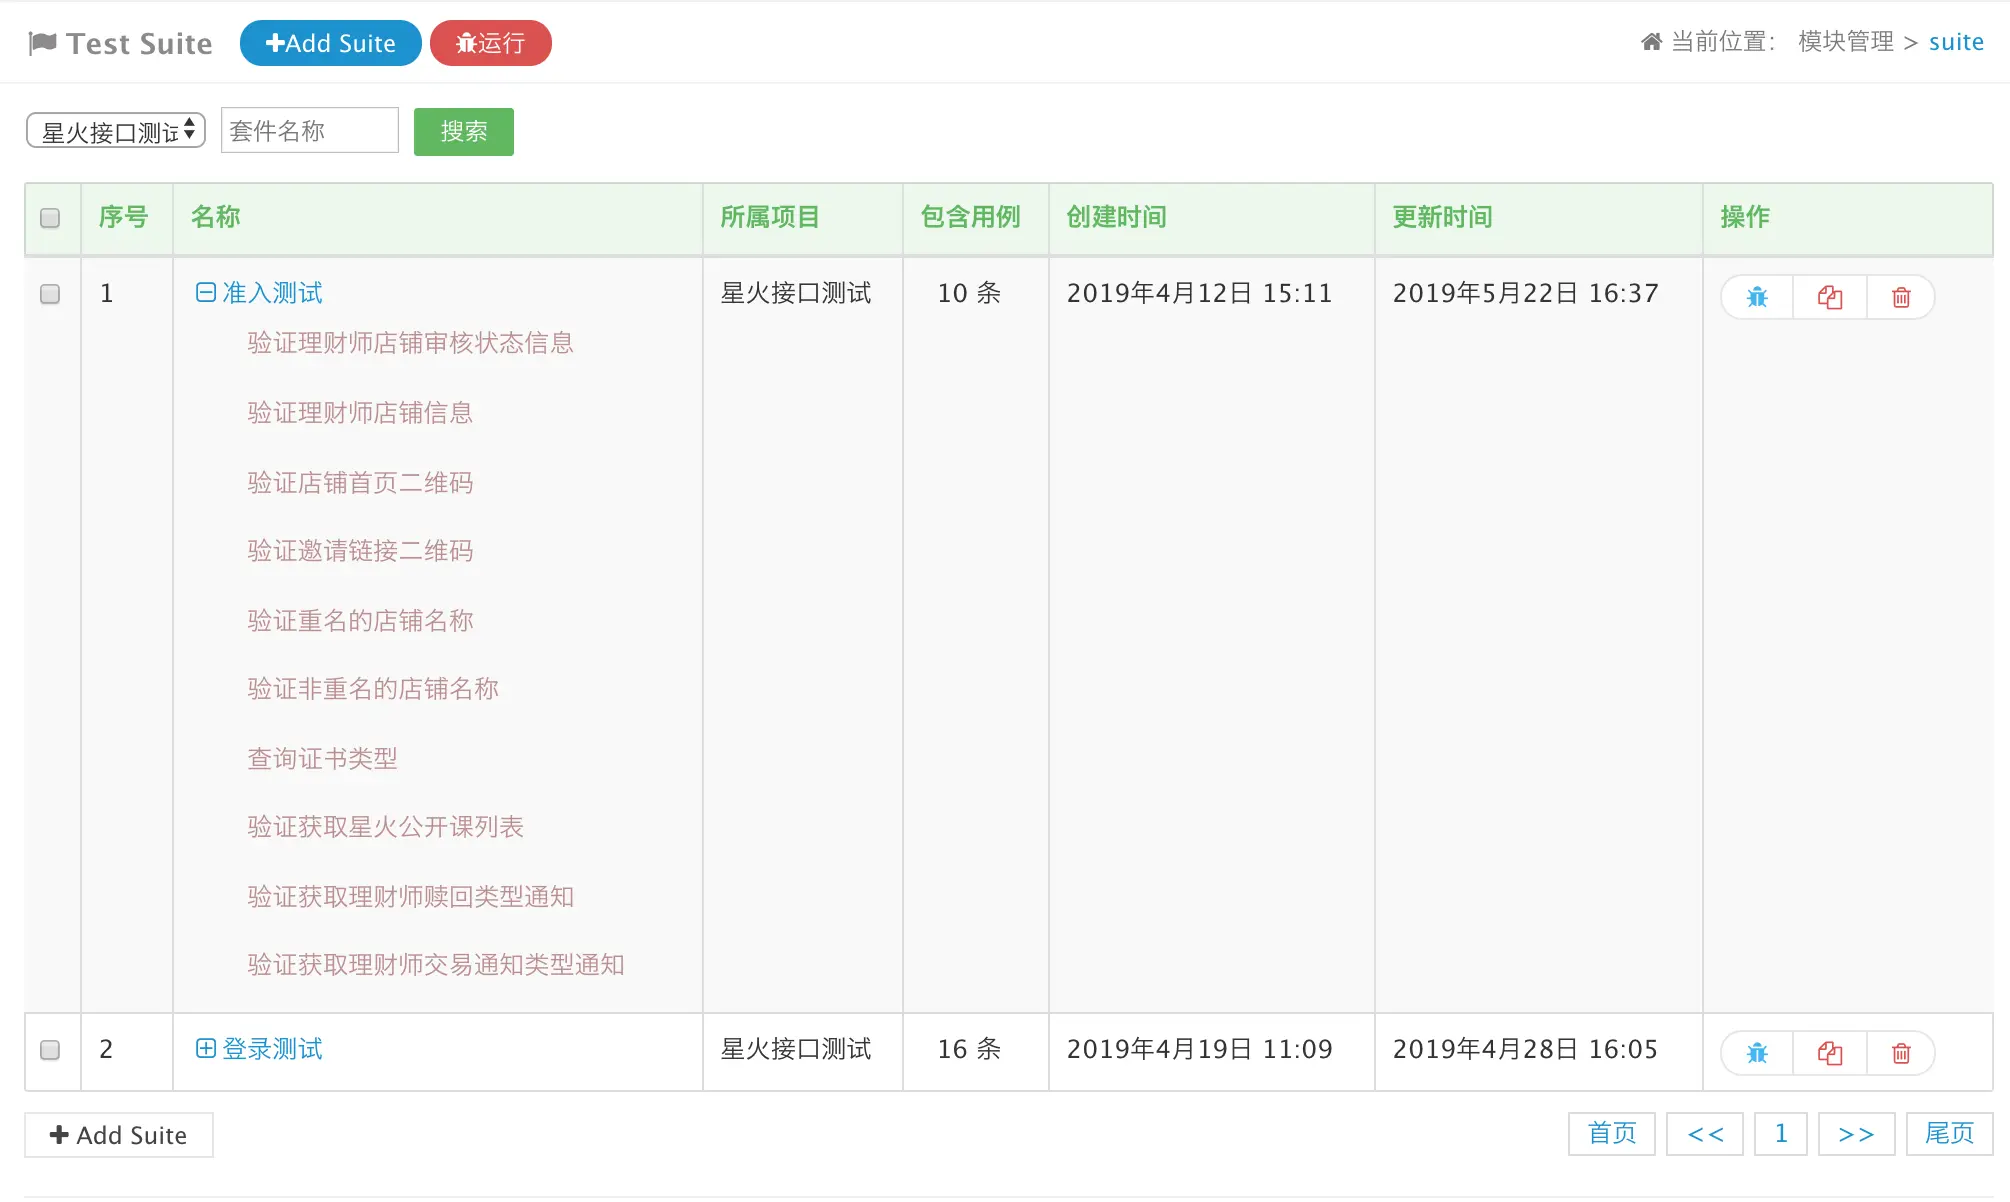
Task: Click the green 搜索 button
Action: pyautogui.click(x=464, y=132)
